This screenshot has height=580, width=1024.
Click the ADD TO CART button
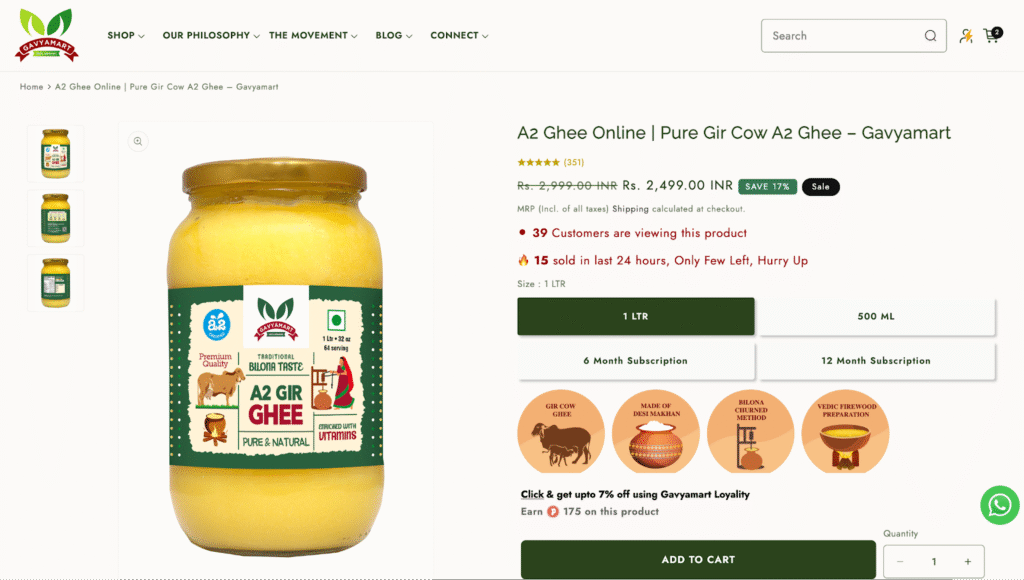698,560
